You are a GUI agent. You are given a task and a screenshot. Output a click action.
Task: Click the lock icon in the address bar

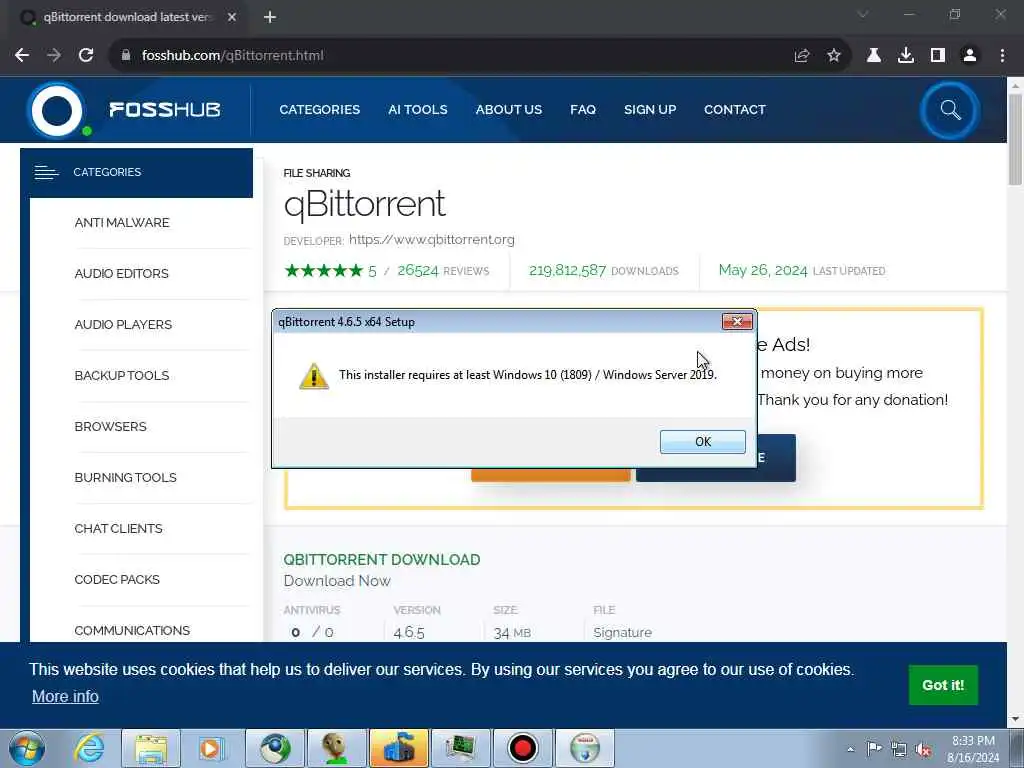coord(126,56)
